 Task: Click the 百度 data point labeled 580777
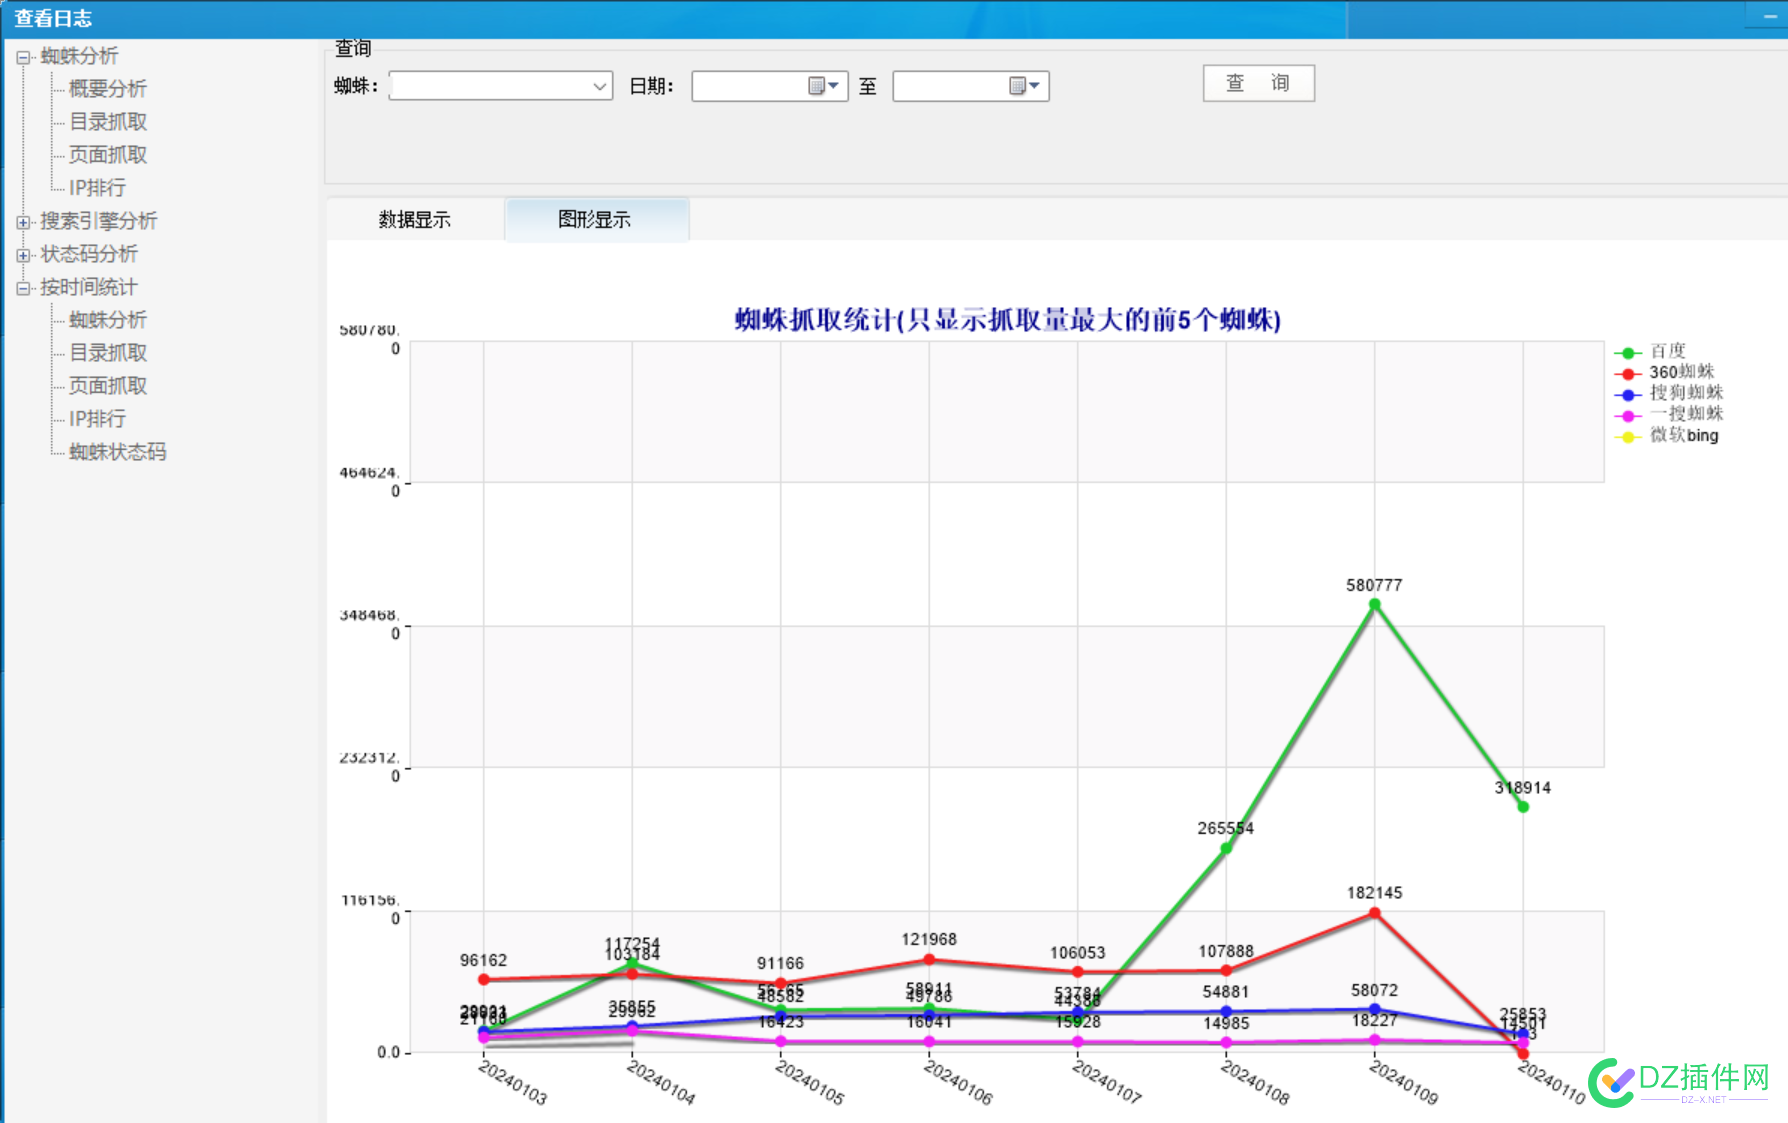1374,604
